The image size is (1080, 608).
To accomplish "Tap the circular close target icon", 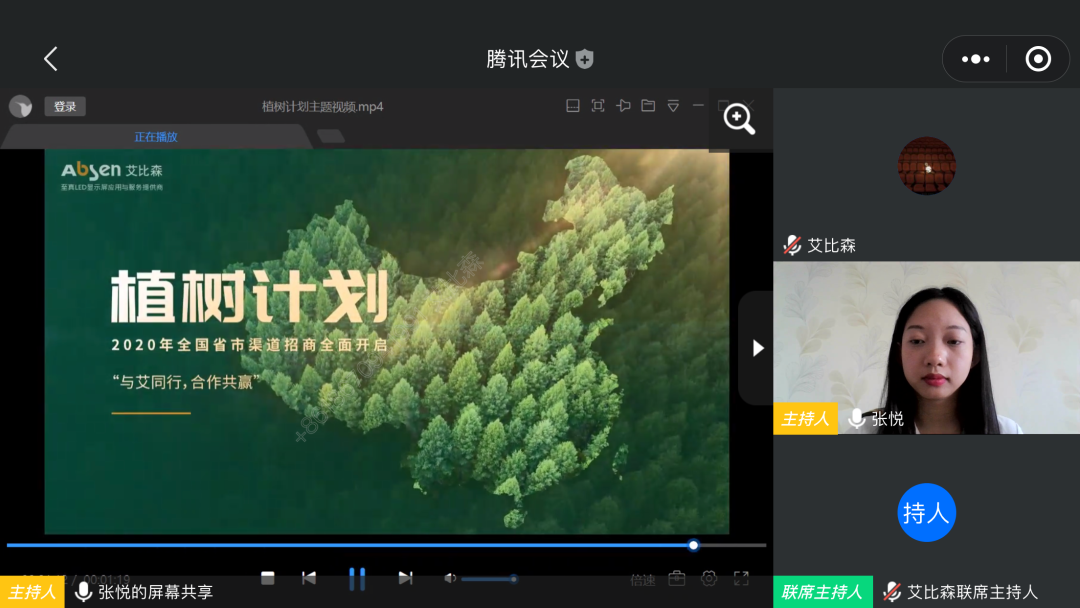I will [x=1038, y=59].
